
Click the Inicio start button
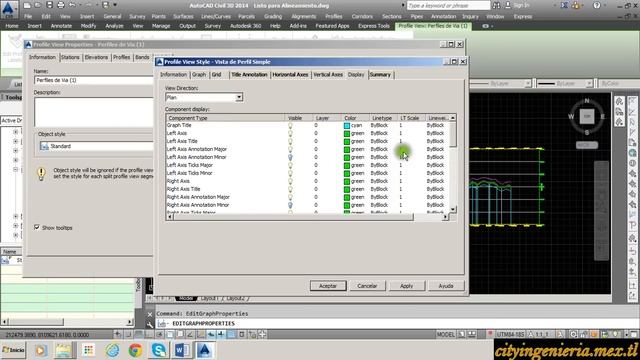(13, 350)
